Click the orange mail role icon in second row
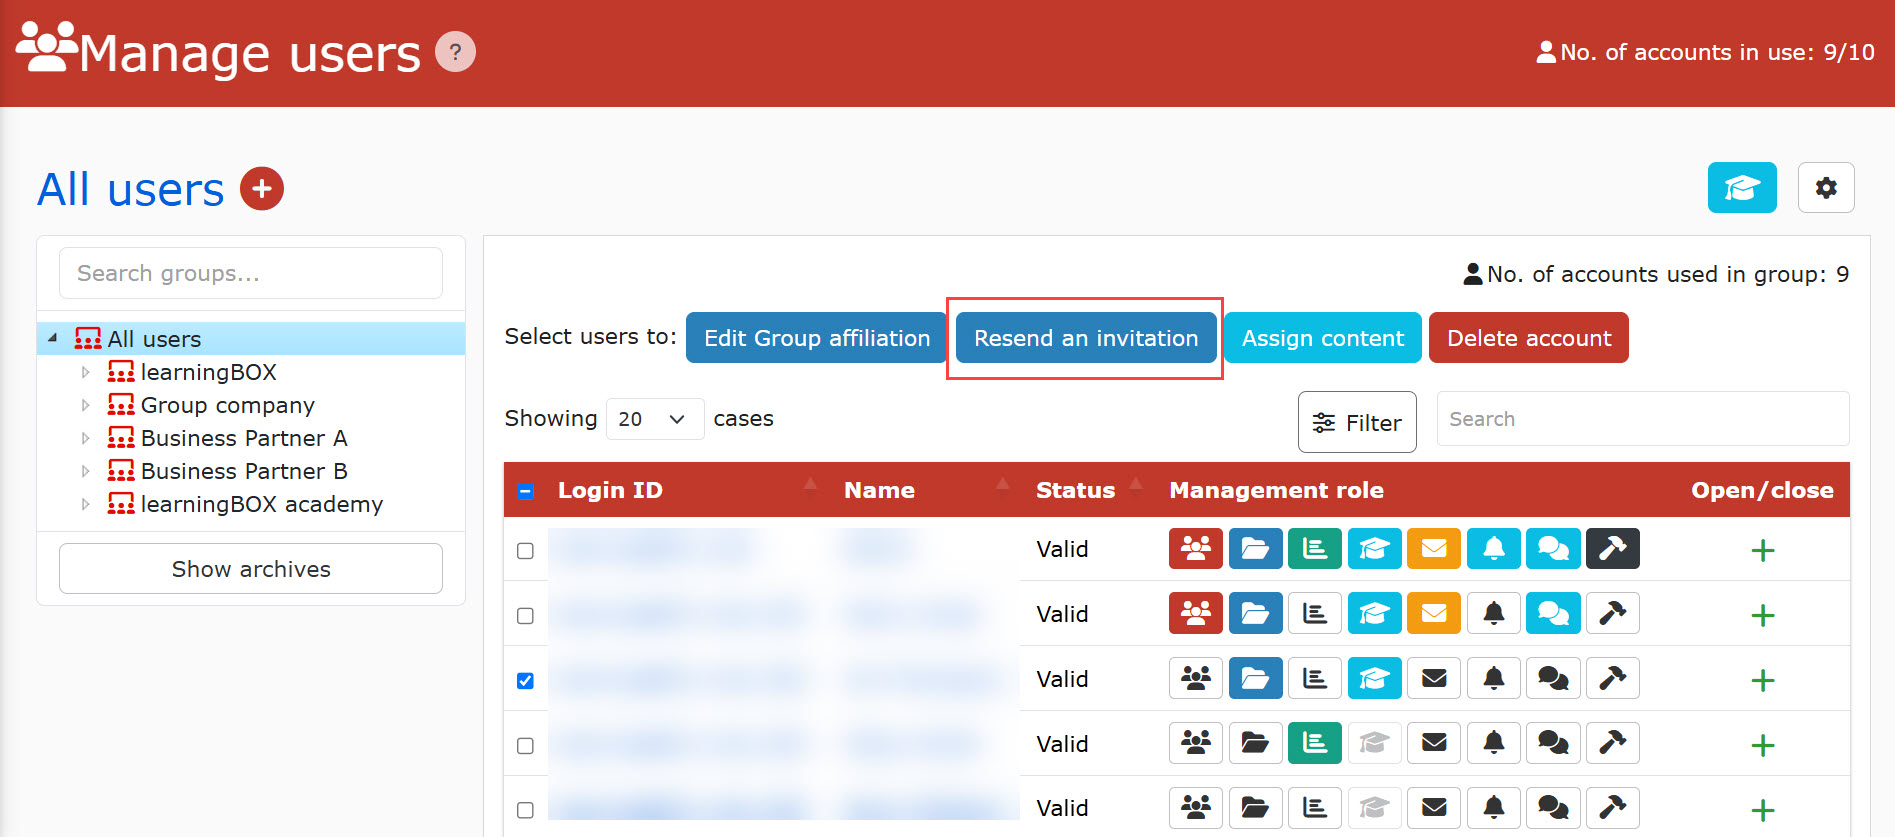 1433,614
